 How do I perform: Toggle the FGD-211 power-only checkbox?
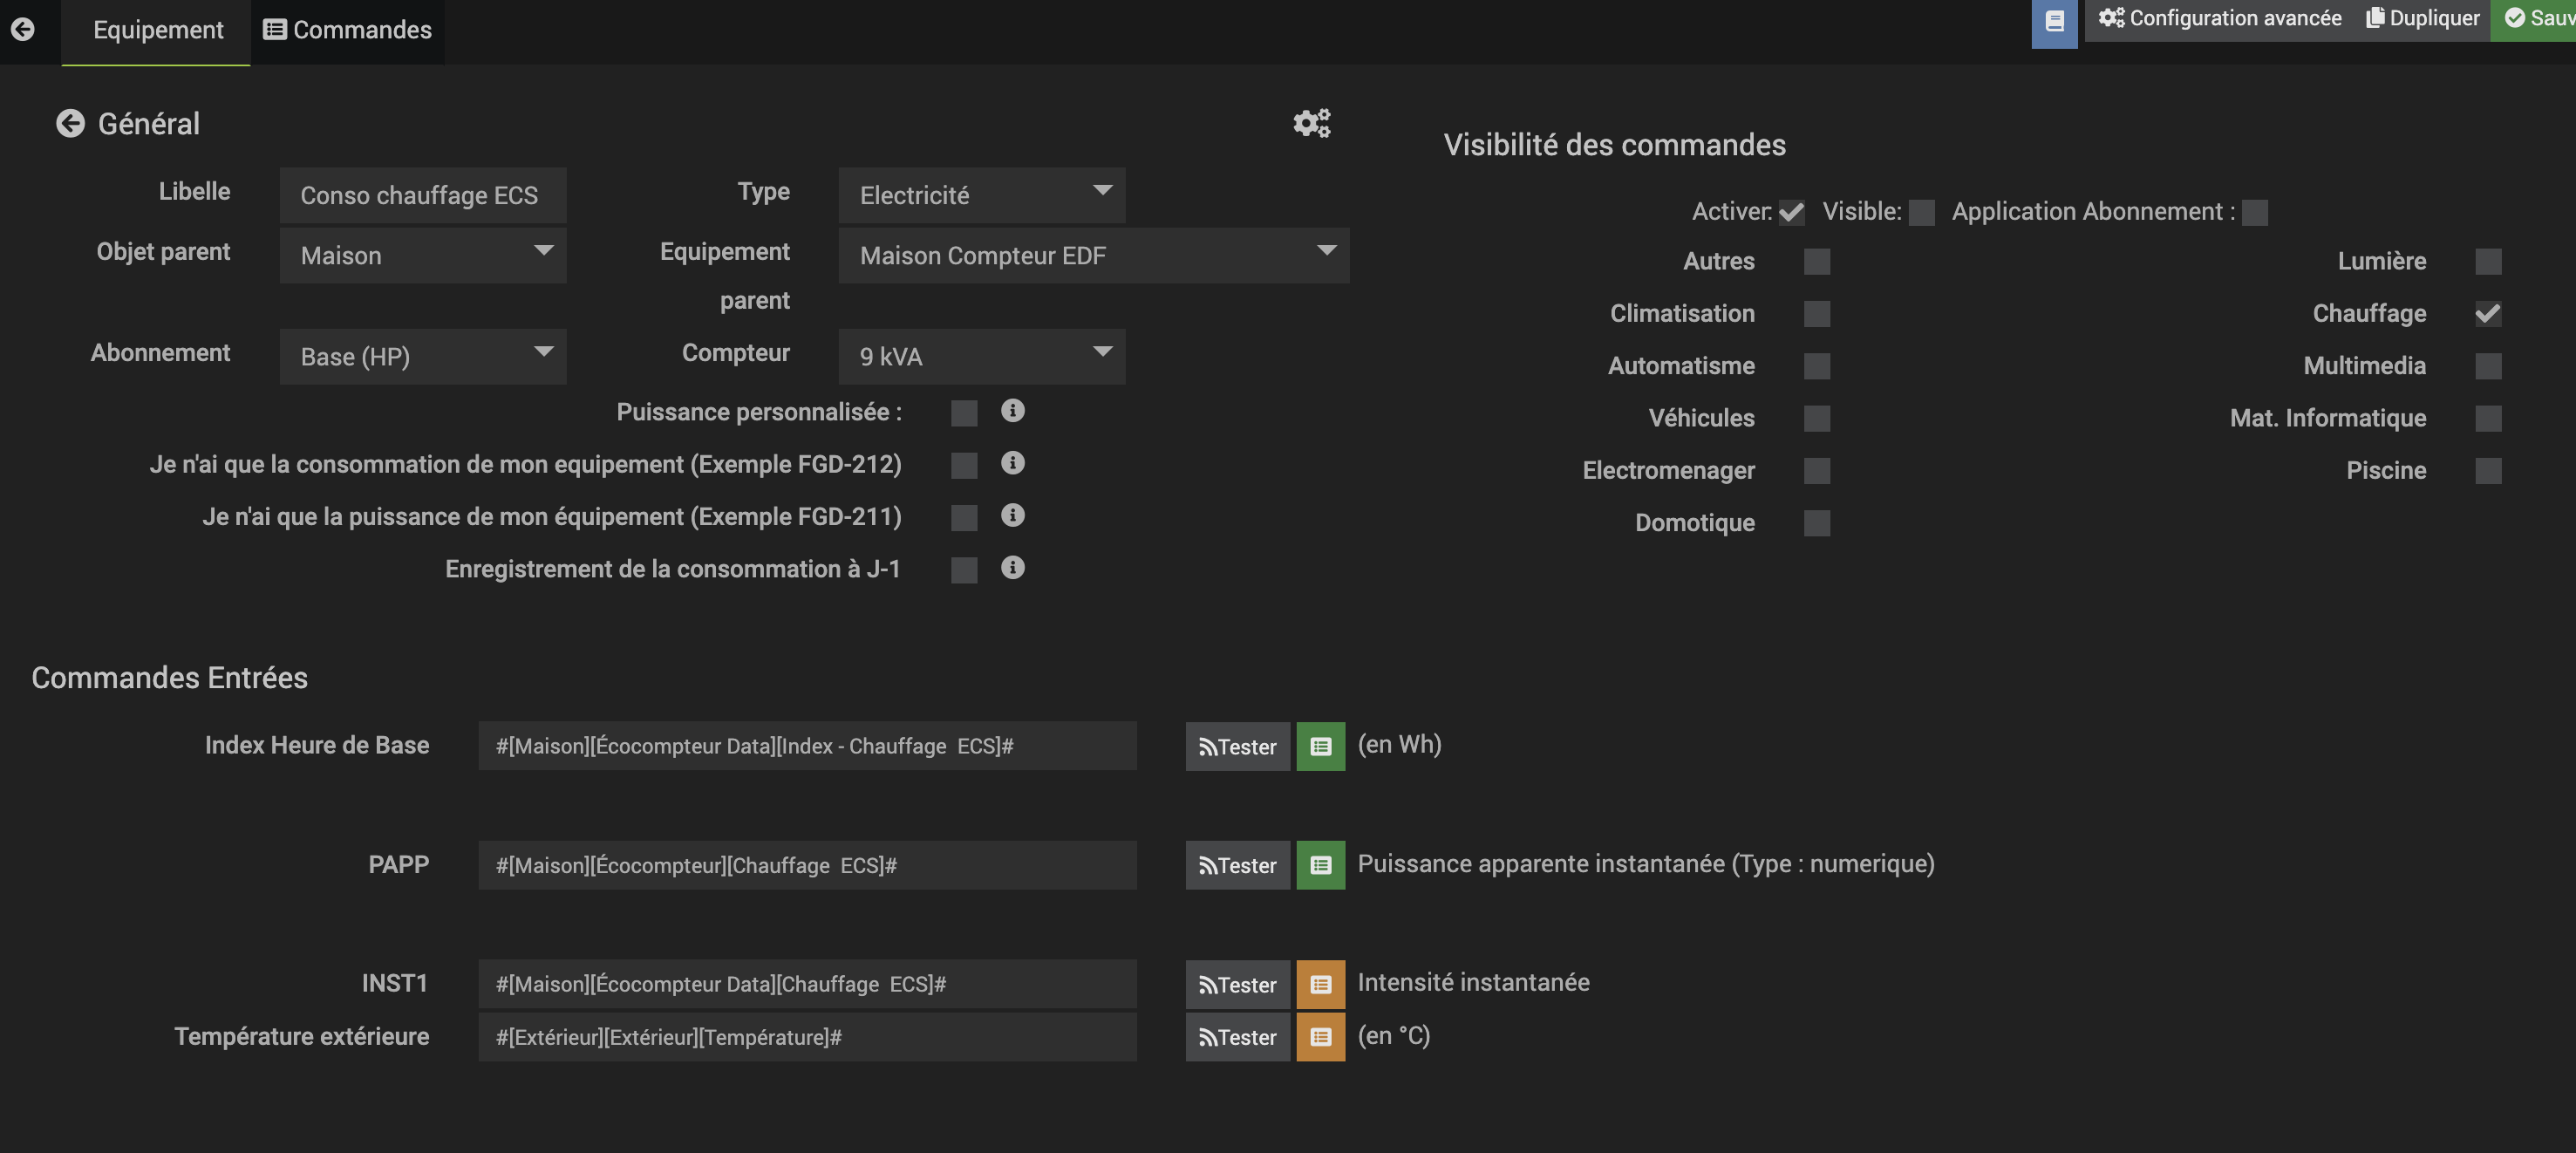964,517
